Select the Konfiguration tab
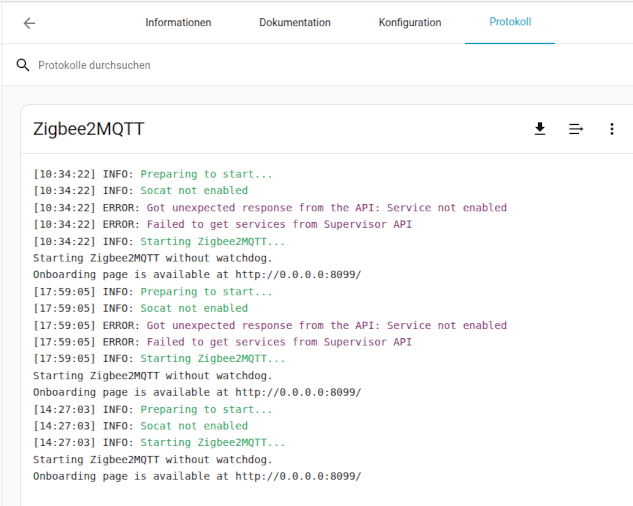Image resolution: width=633 pixels, height=506 pixels. (409, 23)
